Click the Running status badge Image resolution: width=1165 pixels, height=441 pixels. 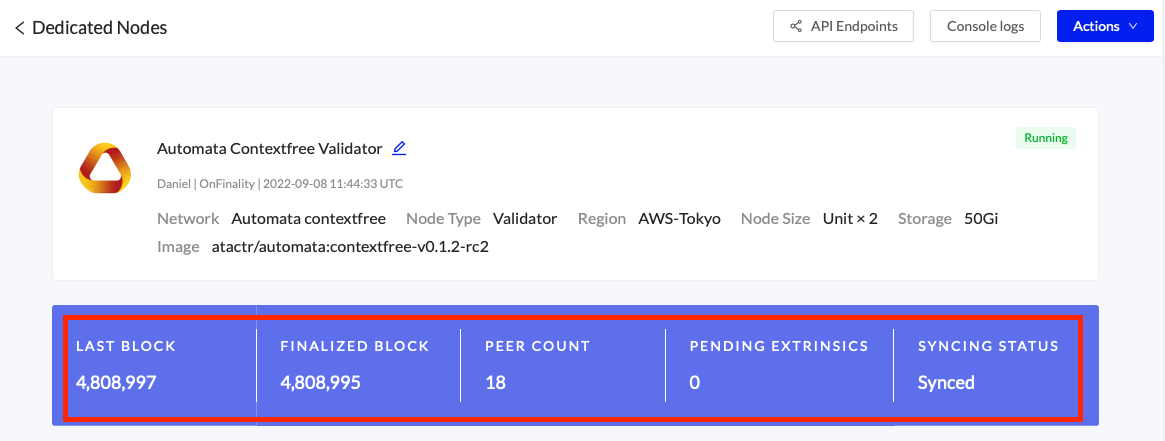click(x=1045, y=138)
